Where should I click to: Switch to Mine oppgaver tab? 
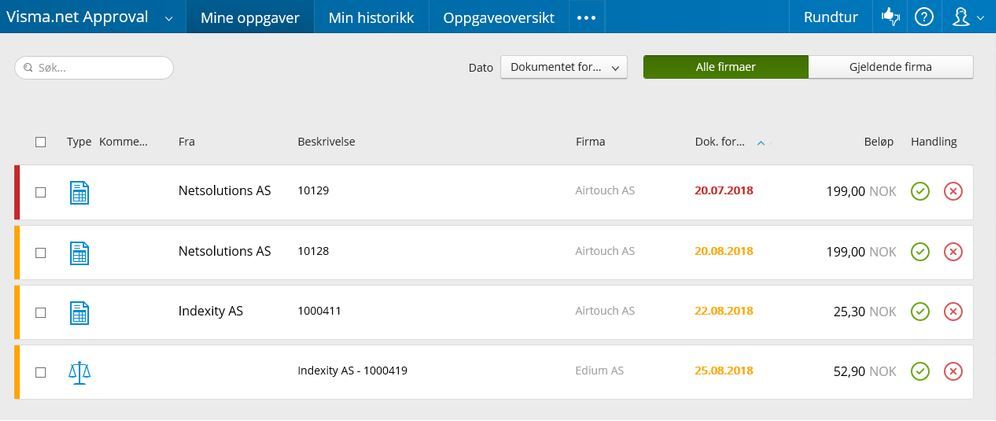pyautogui.click(x=250, y=17)
